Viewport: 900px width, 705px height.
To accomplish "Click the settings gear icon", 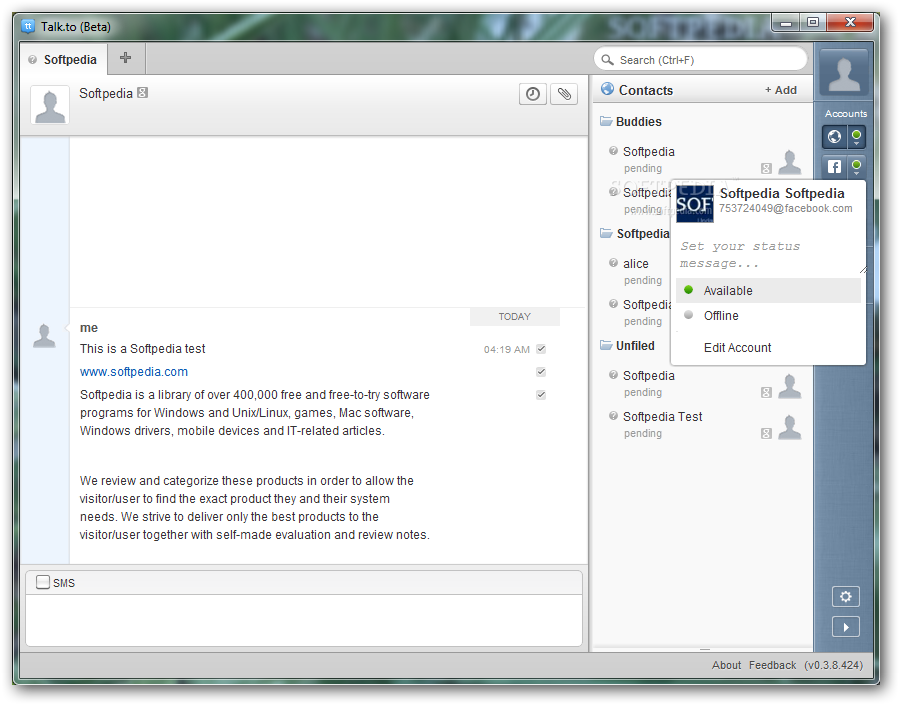I will (x=845, y=596).
